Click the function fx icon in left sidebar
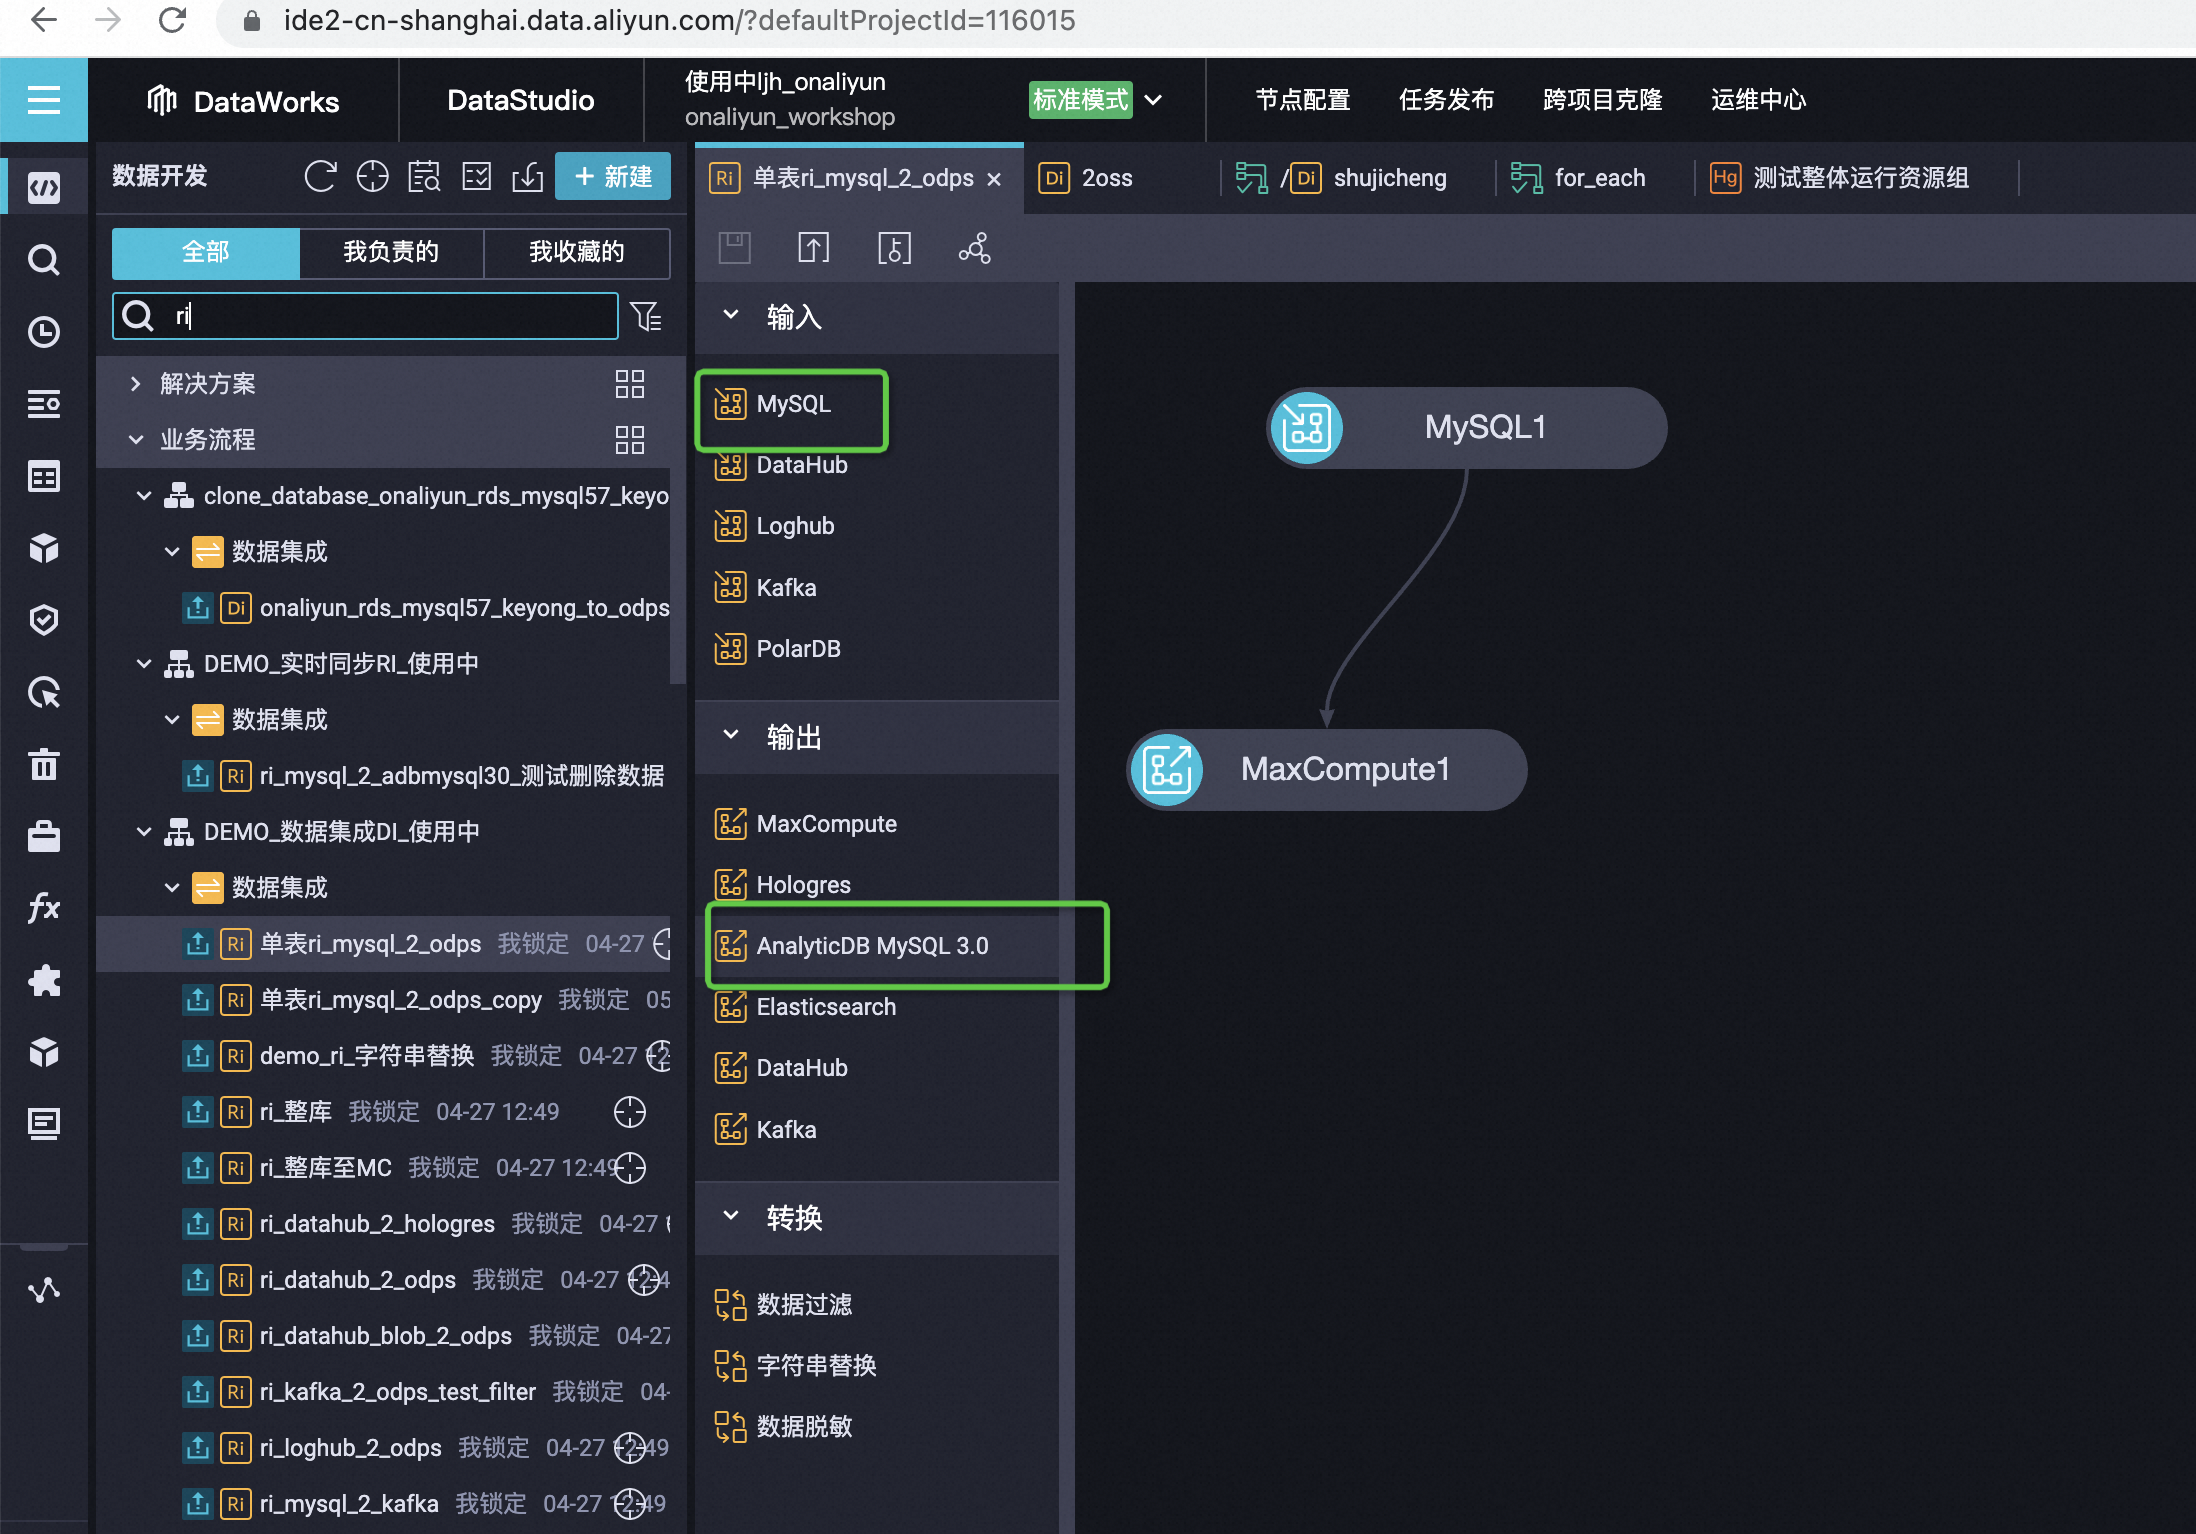 [43, 908]
